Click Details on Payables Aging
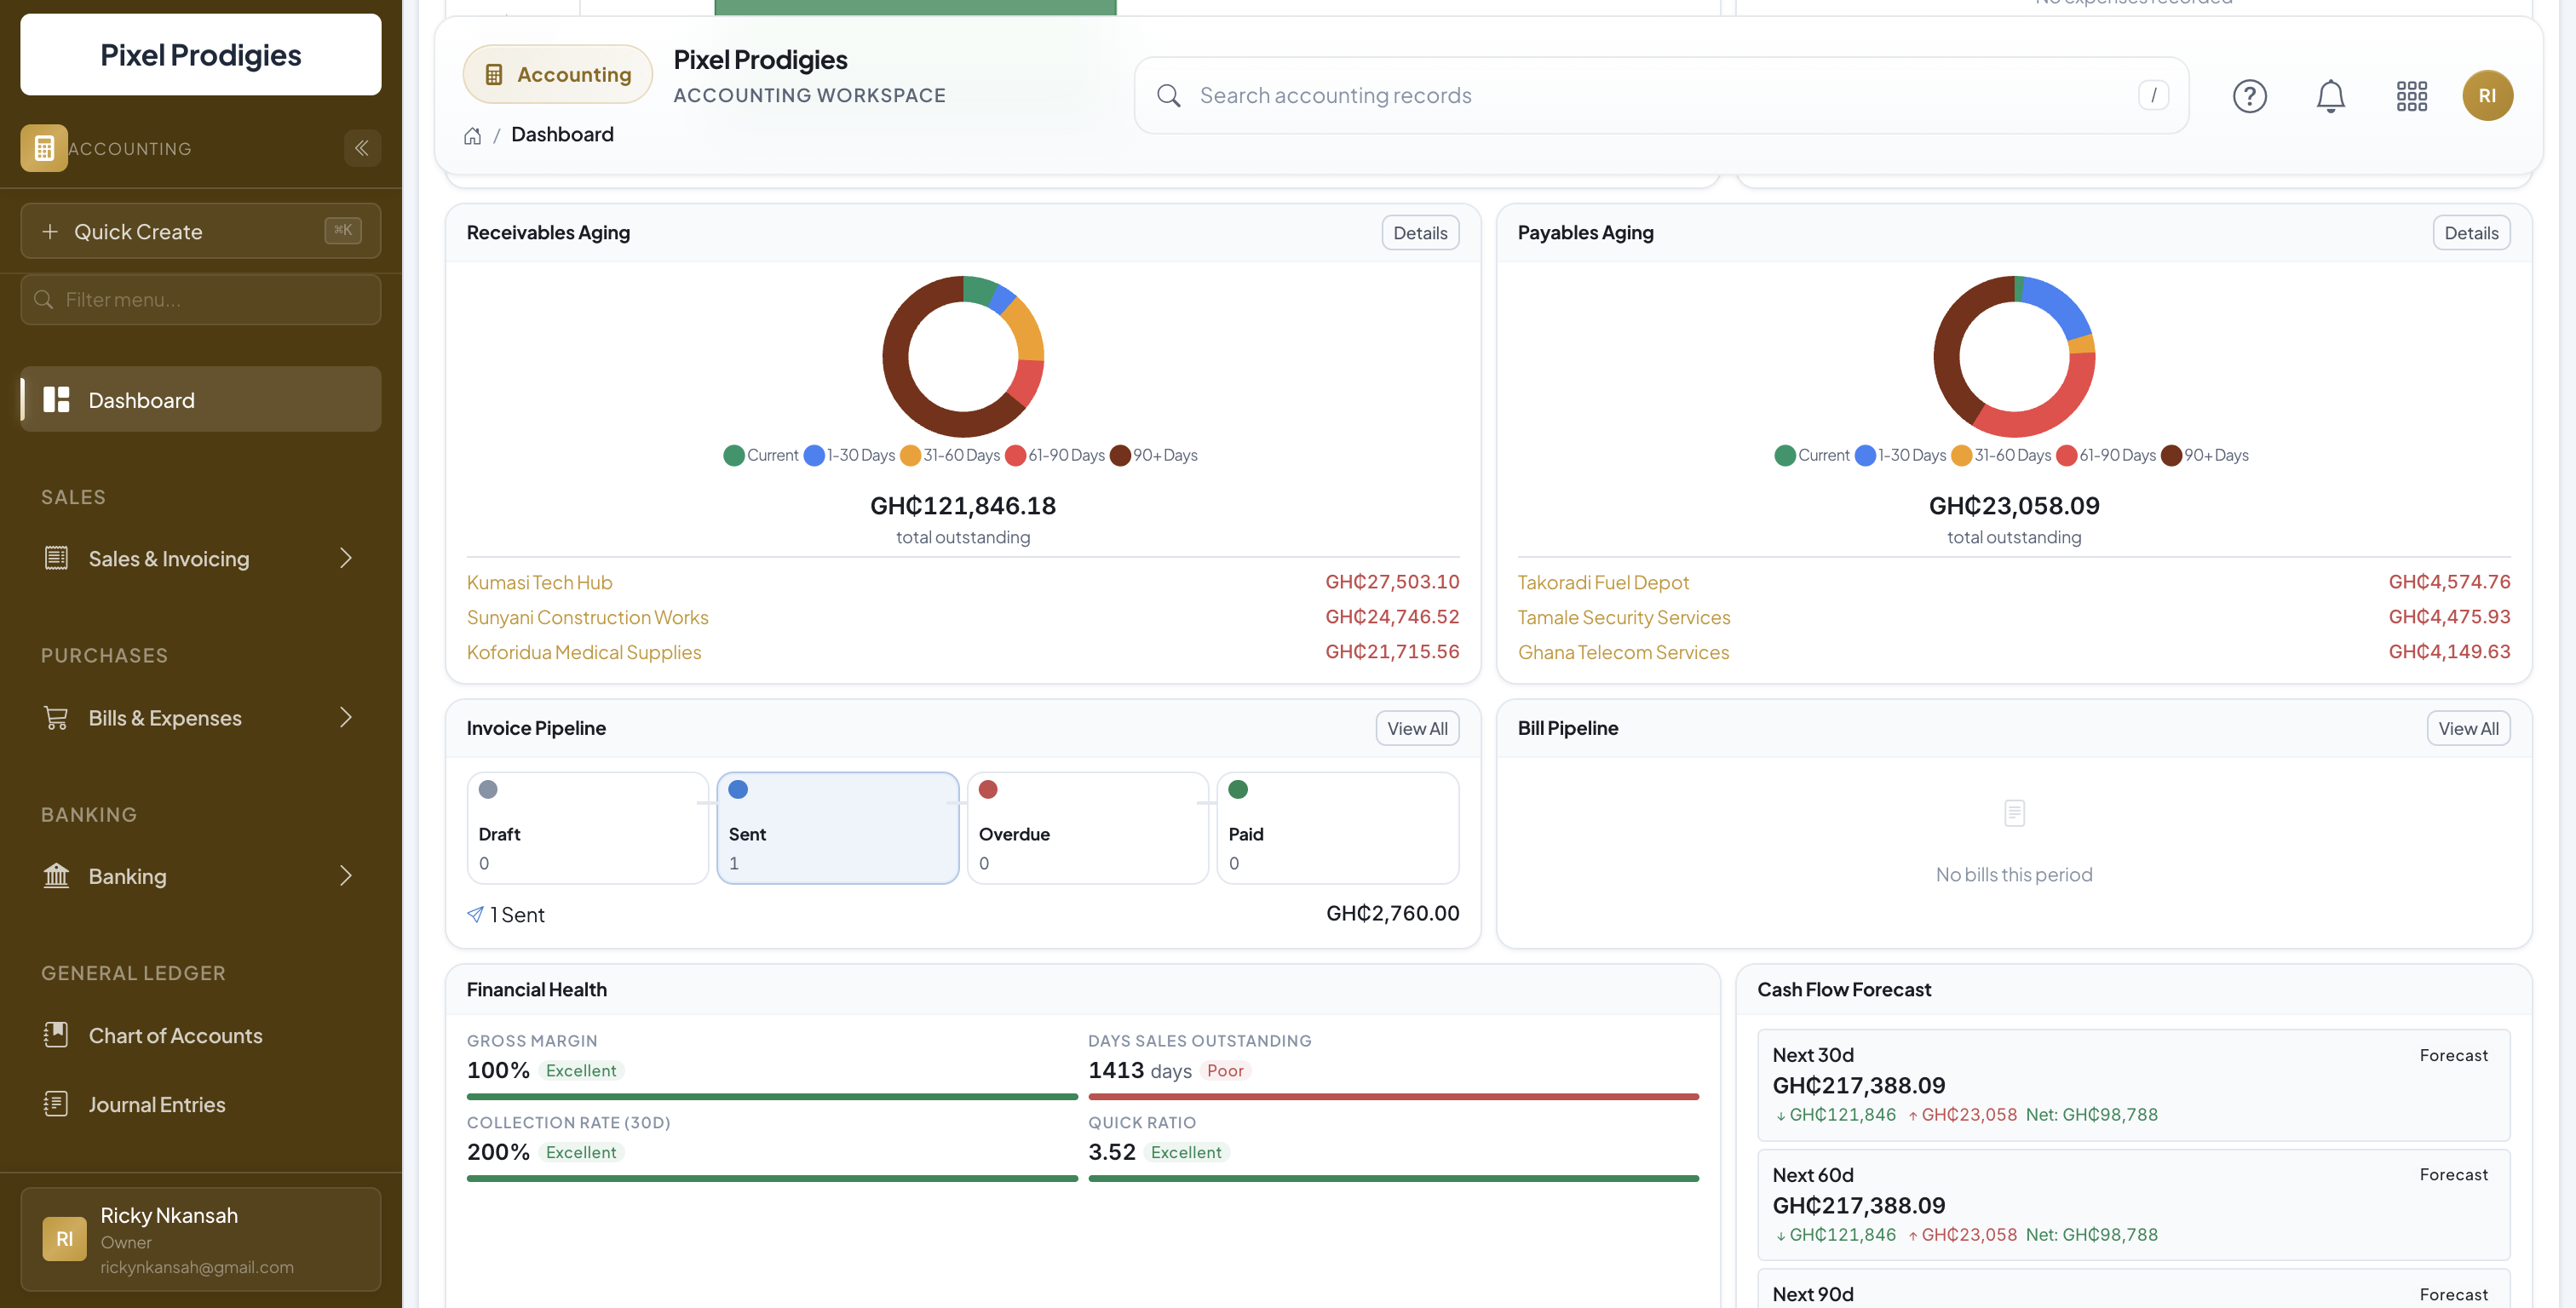 coord(2470,233)
